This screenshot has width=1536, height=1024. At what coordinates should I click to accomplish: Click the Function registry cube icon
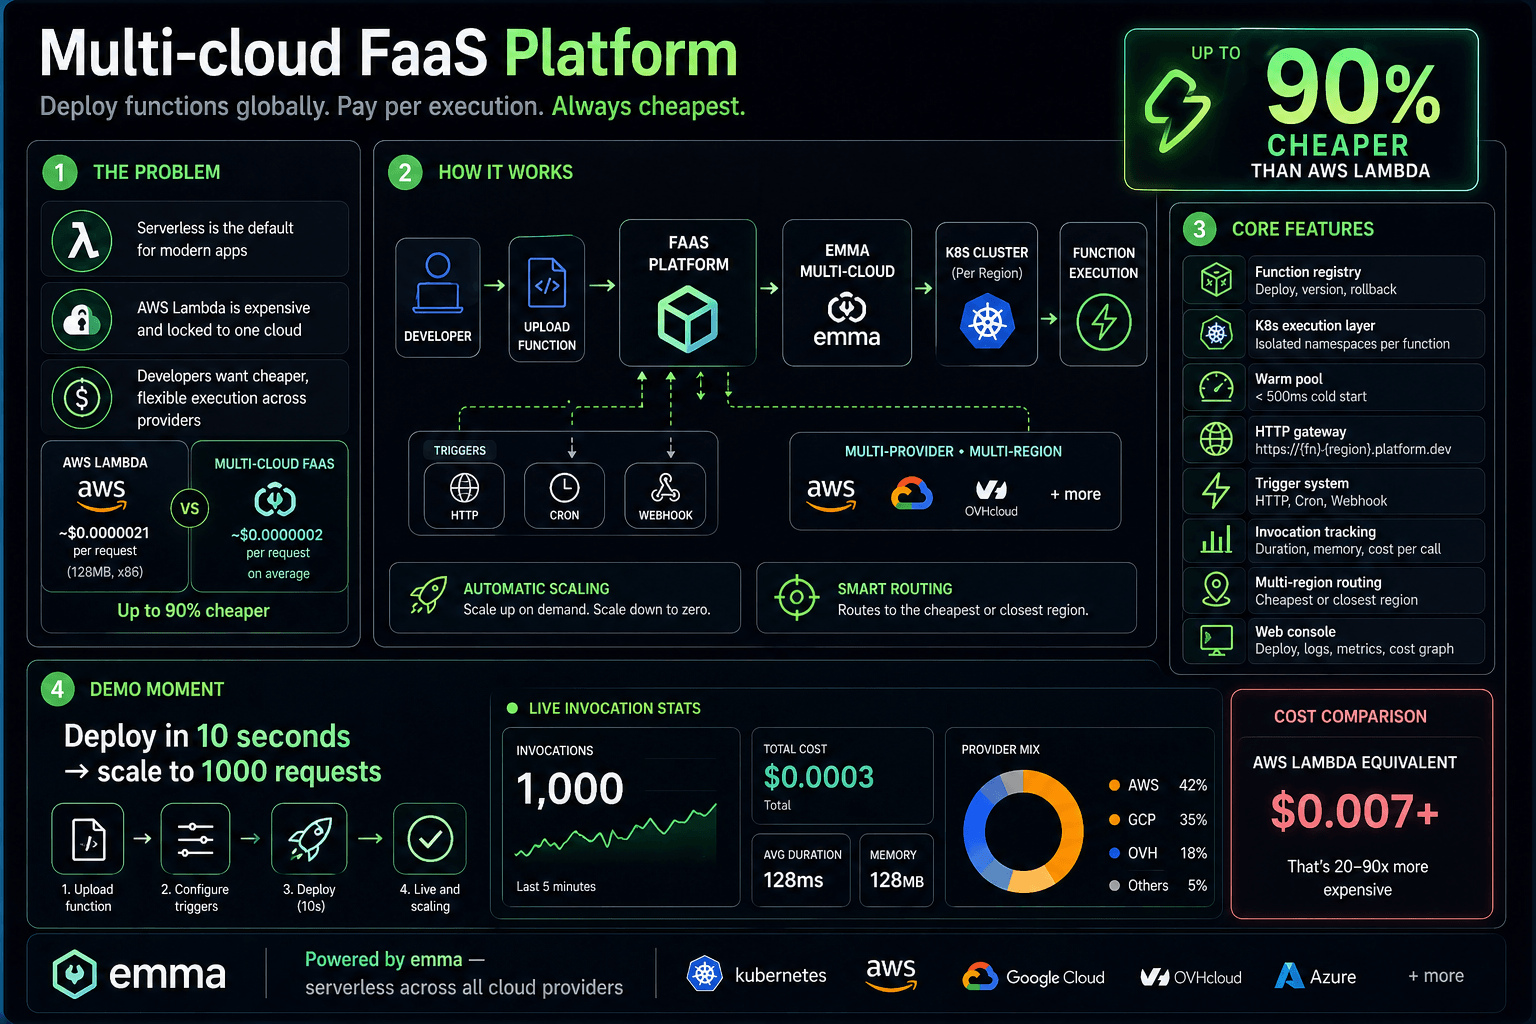[x=1216, y=280]
